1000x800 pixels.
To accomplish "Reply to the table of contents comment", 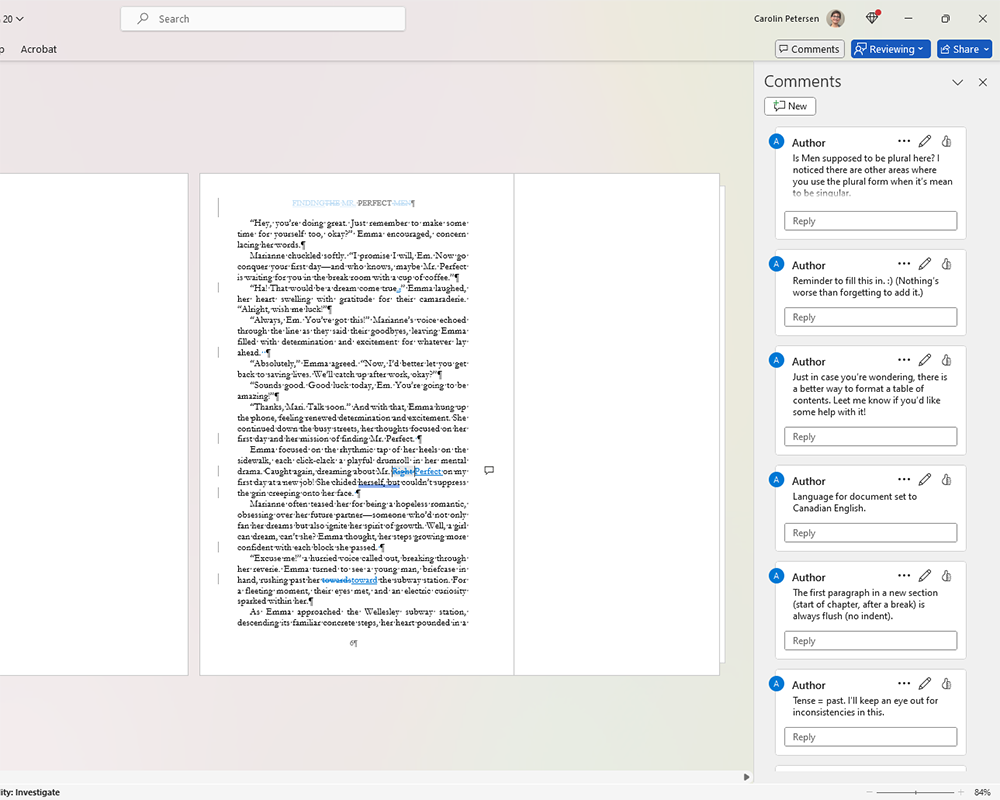I will (871, 436).
